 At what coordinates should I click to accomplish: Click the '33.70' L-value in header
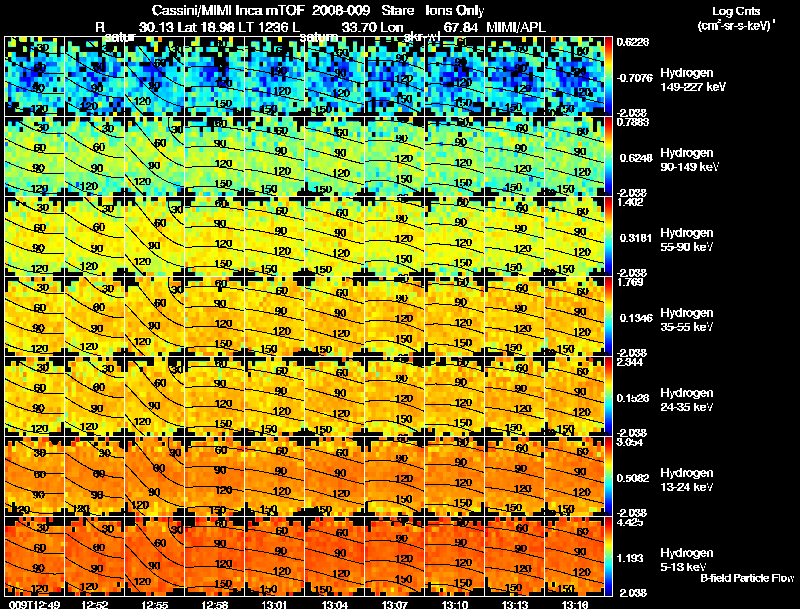359,27
